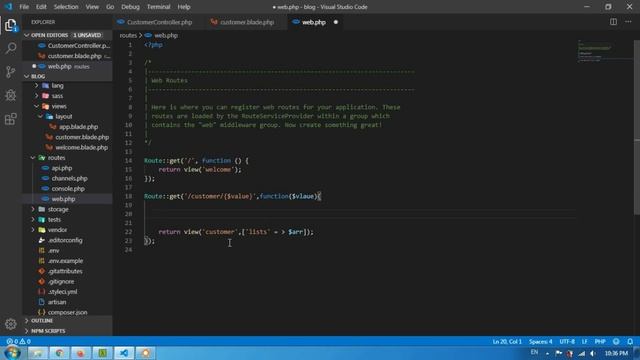Open the Debug view icon
Image resolution: width=640 pixels, height=360 pixels.
pos(11,96)
